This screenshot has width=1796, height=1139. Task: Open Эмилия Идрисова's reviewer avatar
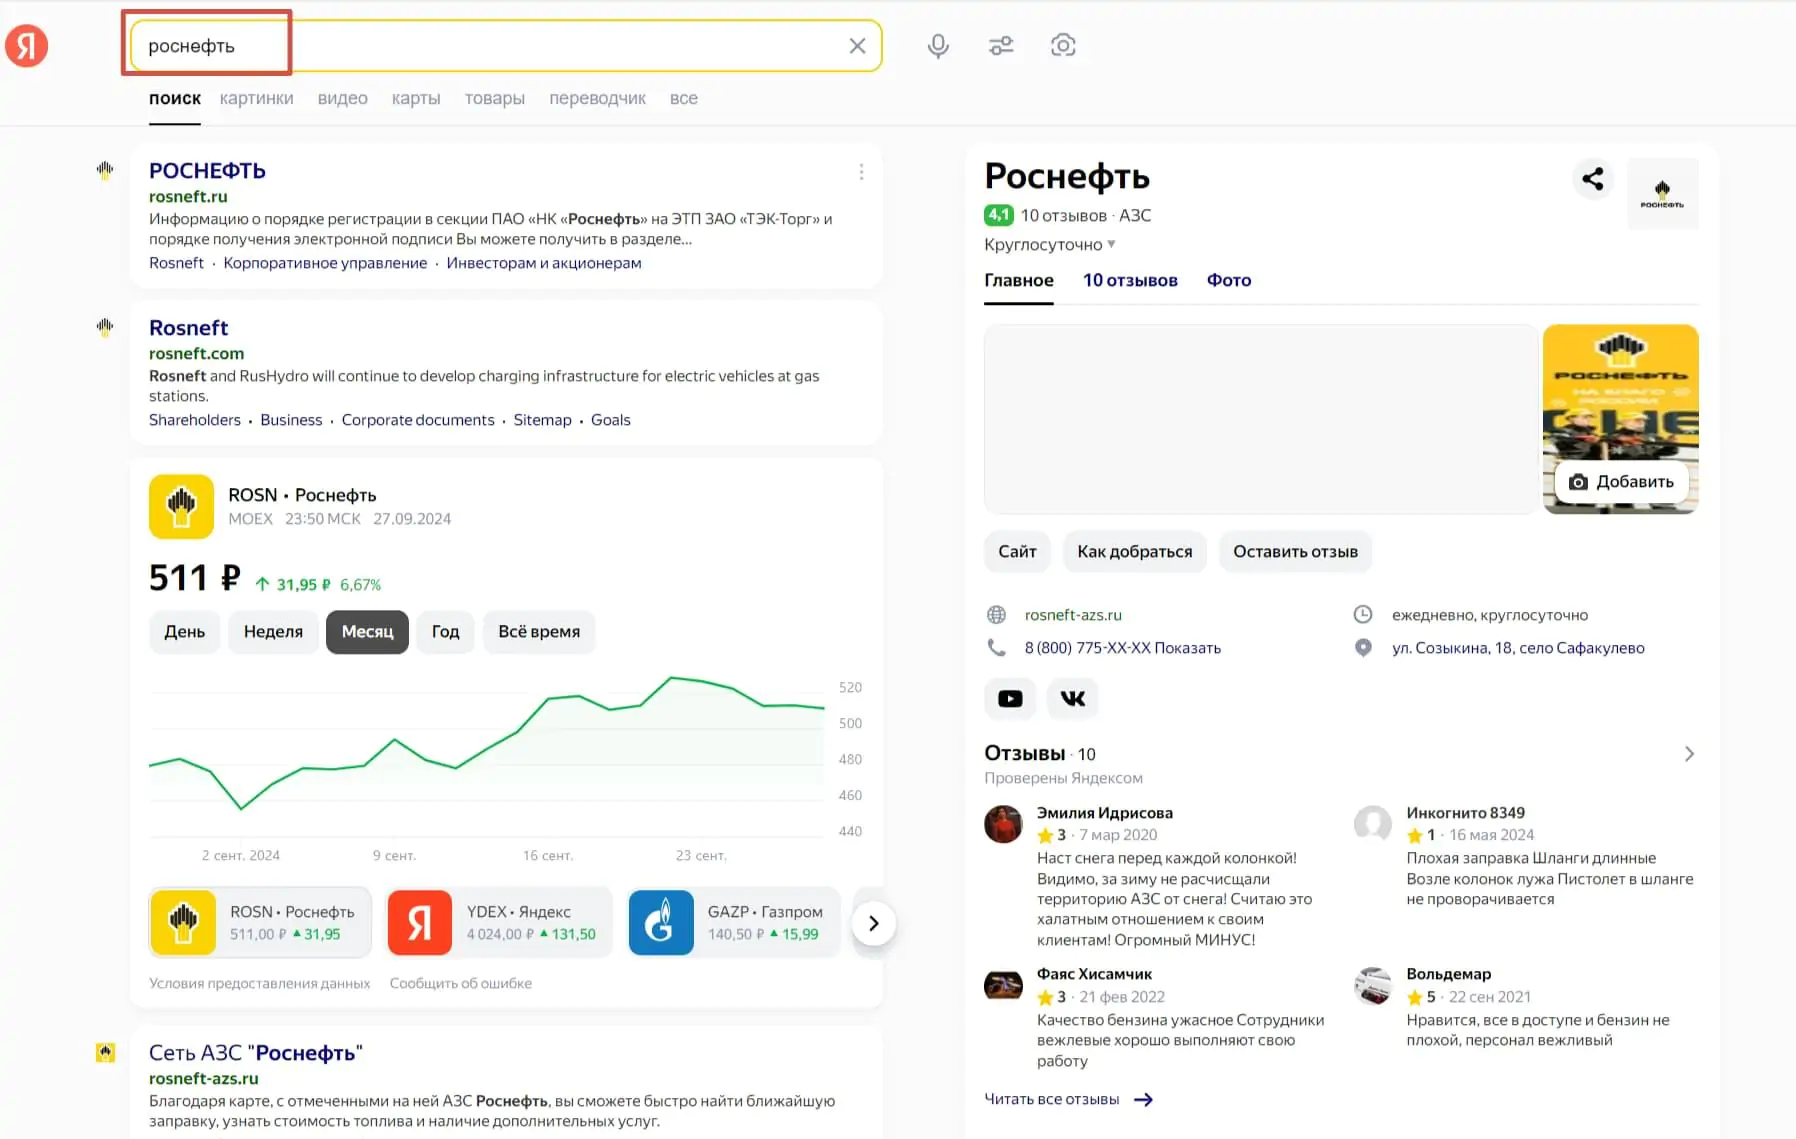[x=1003, y=824]
